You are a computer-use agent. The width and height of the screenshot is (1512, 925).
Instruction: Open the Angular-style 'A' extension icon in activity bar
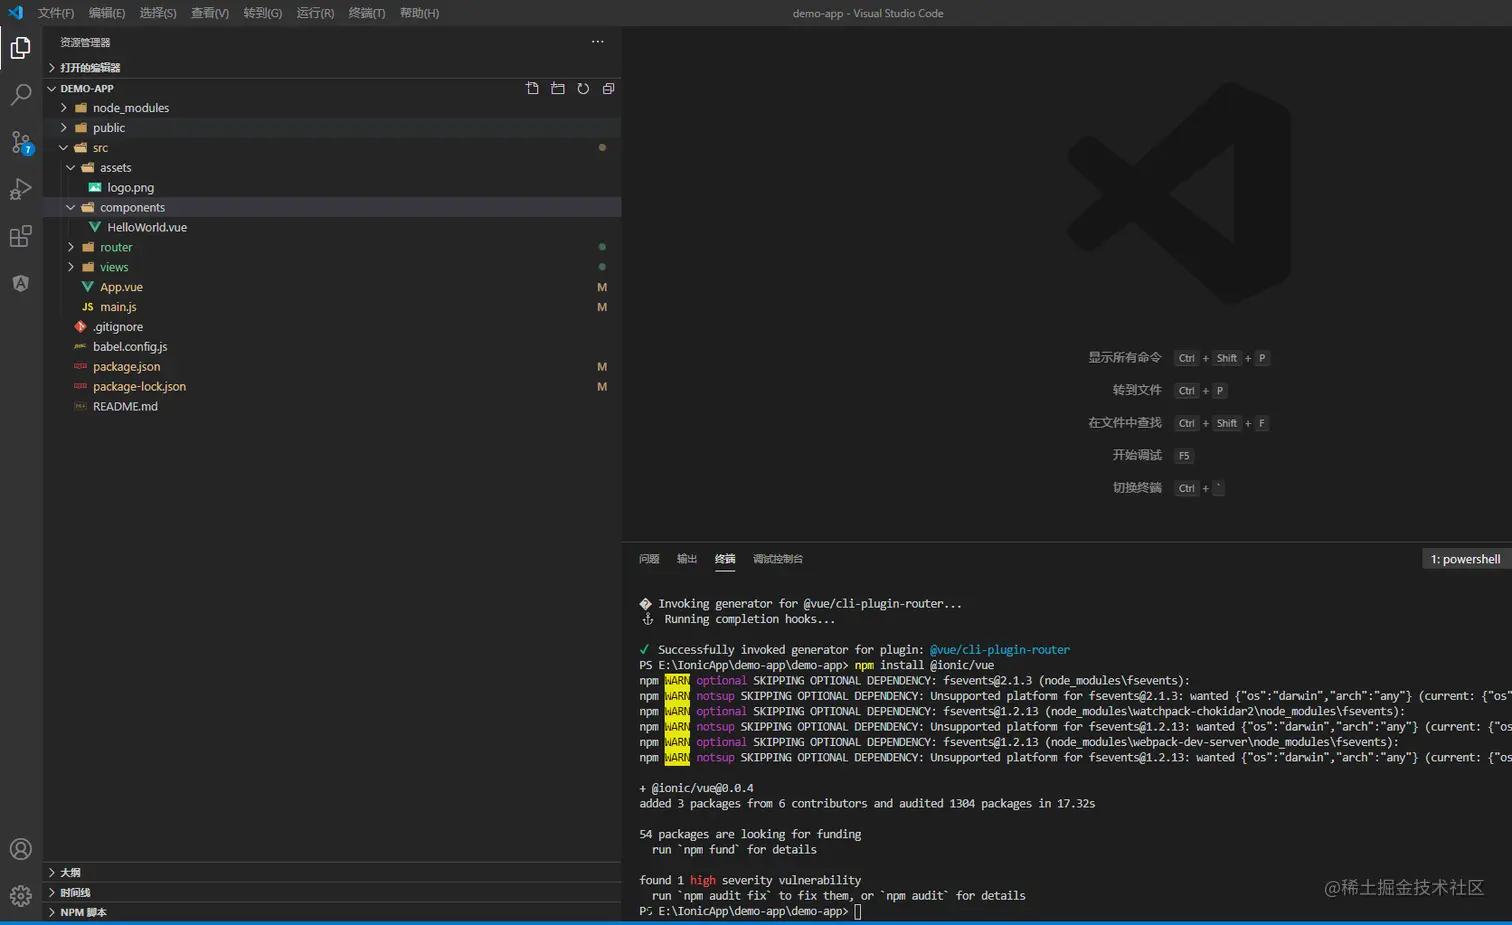click(x=20, y=283)
